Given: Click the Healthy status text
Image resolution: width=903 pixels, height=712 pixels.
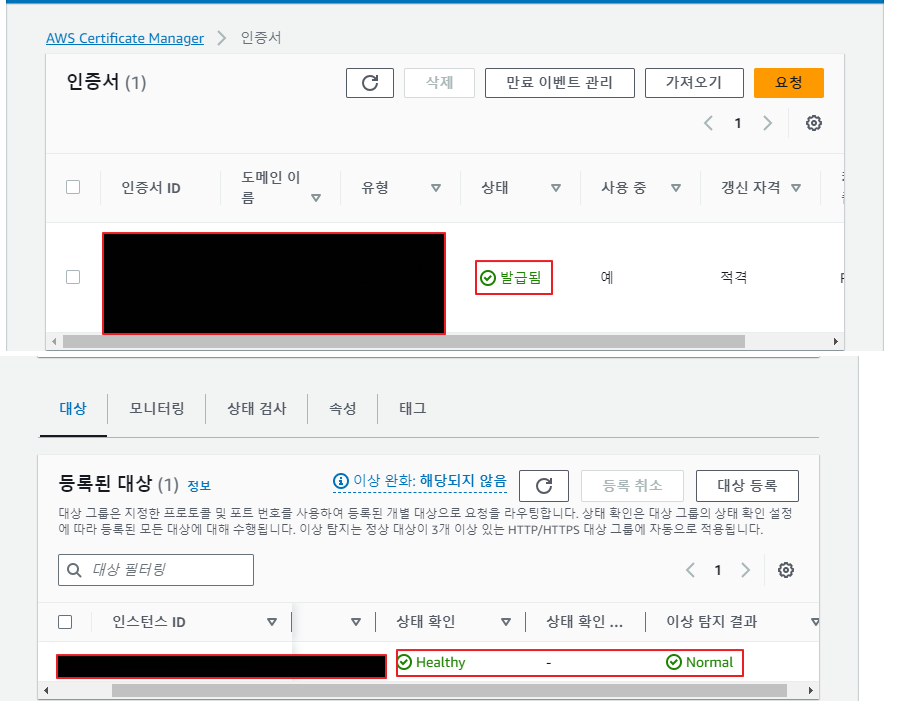Looking at the screenshot, I should click(x=441, y=662).
